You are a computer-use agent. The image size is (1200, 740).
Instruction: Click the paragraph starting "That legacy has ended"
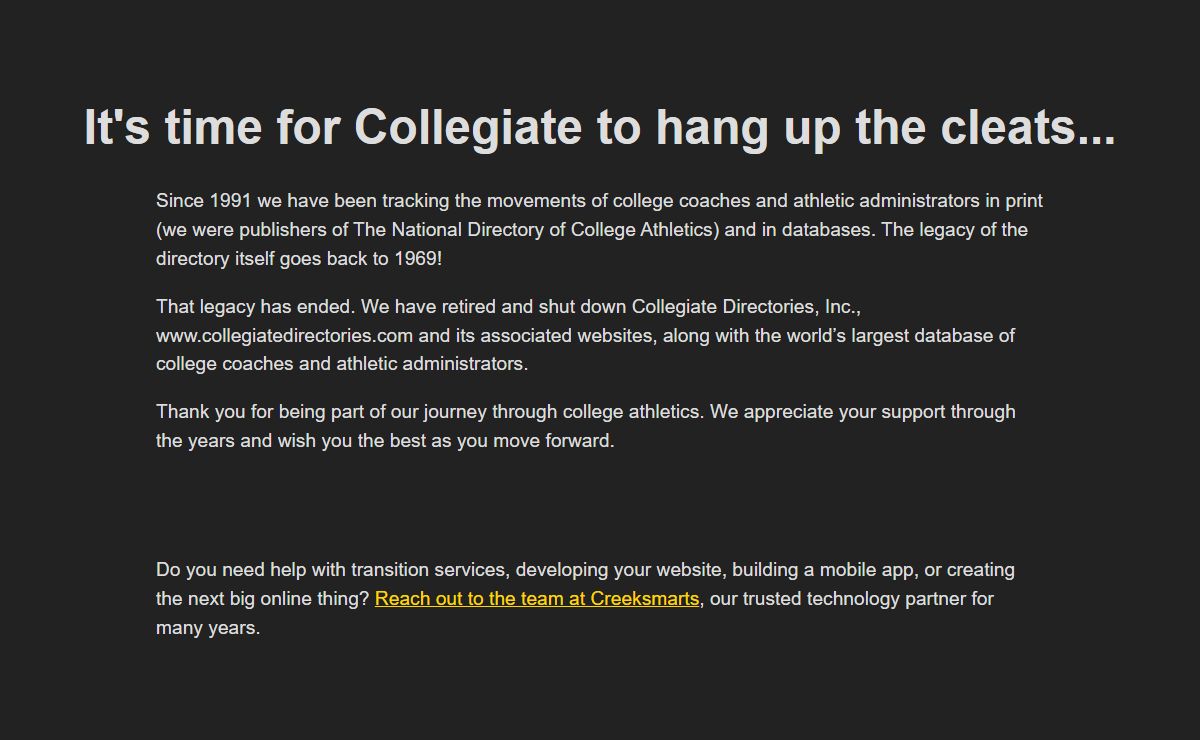click(x=586, y=335)
